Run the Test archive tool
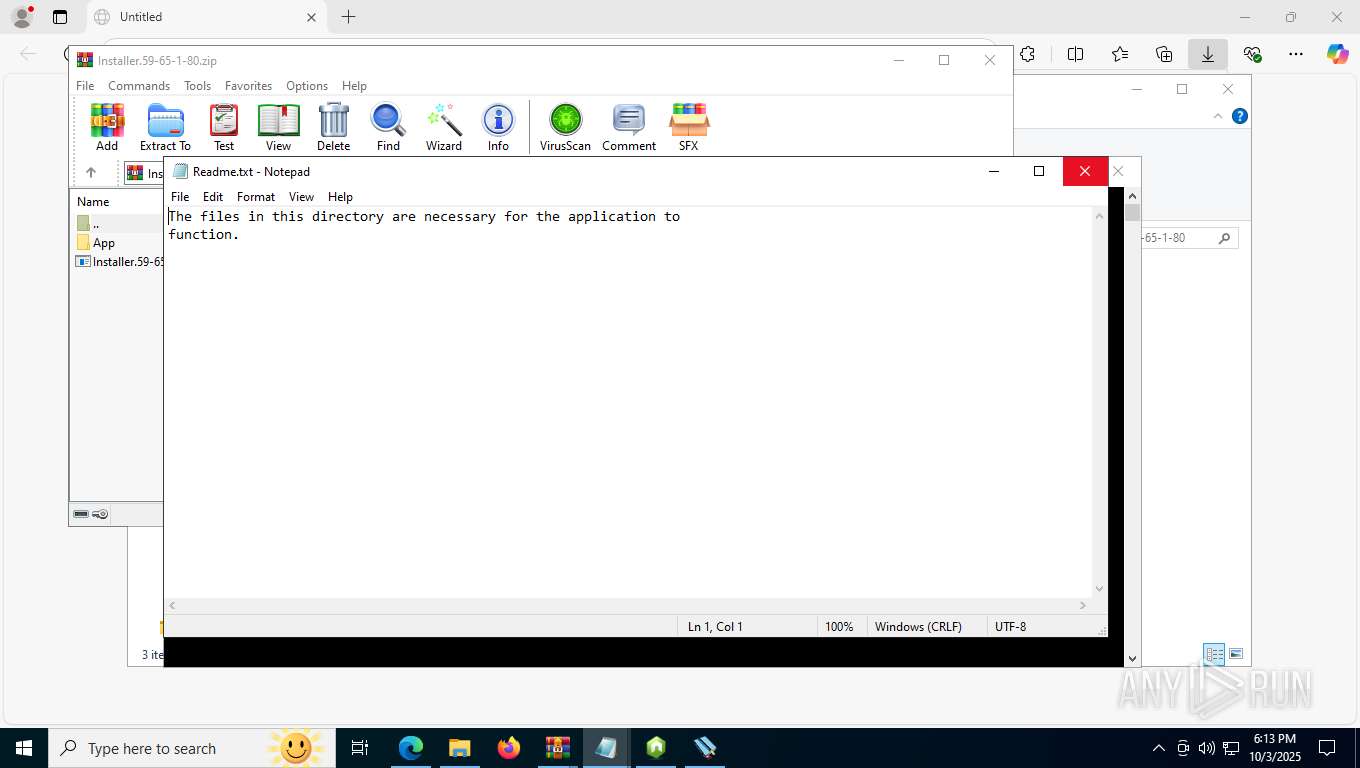 [224, 127]
